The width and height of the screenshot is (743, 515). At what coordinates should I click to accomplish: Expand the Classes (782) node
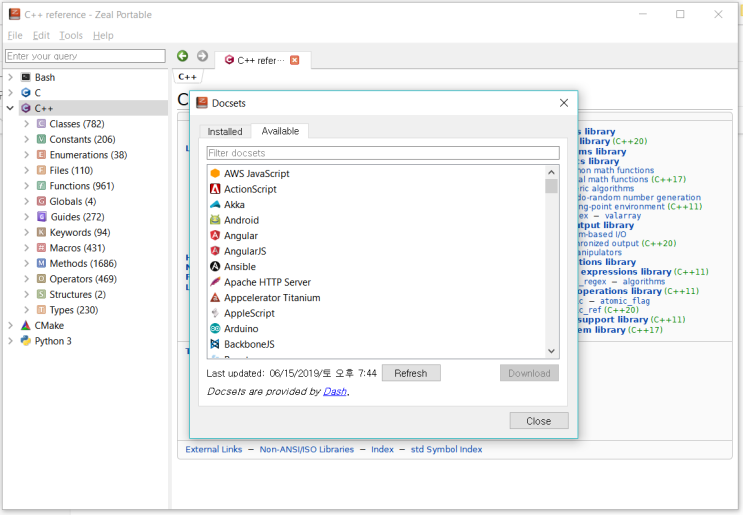(27, 124)
